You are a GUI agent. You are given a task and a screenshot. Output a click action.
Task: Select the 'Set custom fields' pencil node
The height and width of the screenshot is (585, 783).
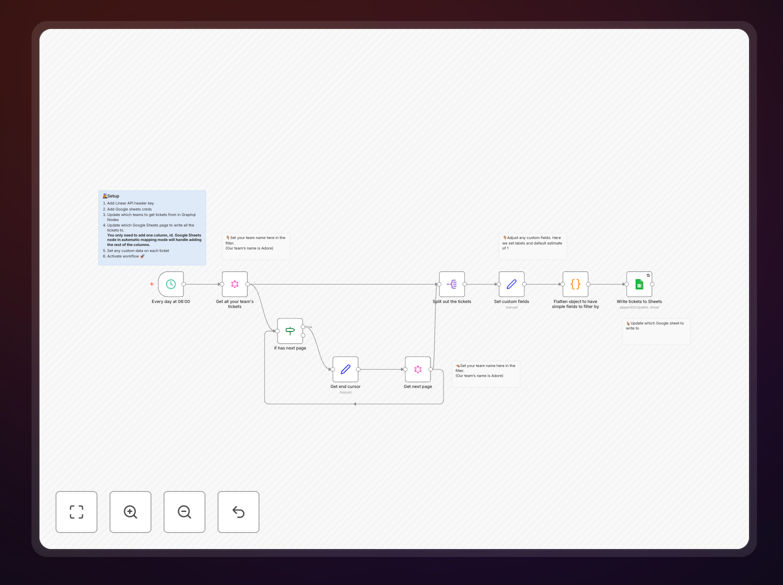(x=511, y=284)
